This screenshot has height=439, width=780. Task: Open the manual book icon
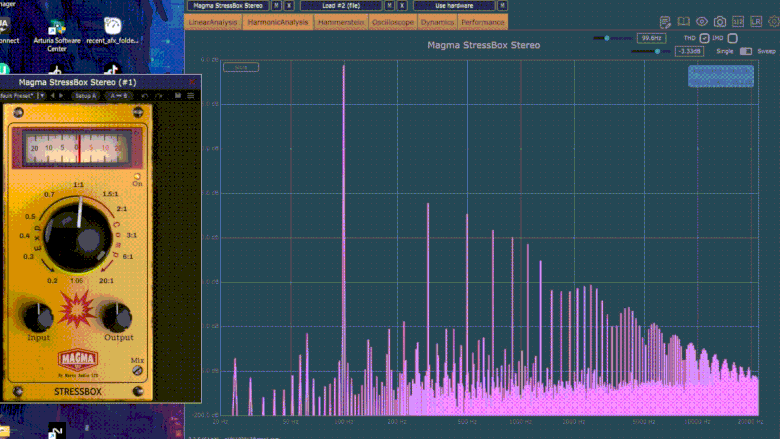point(684,22)
